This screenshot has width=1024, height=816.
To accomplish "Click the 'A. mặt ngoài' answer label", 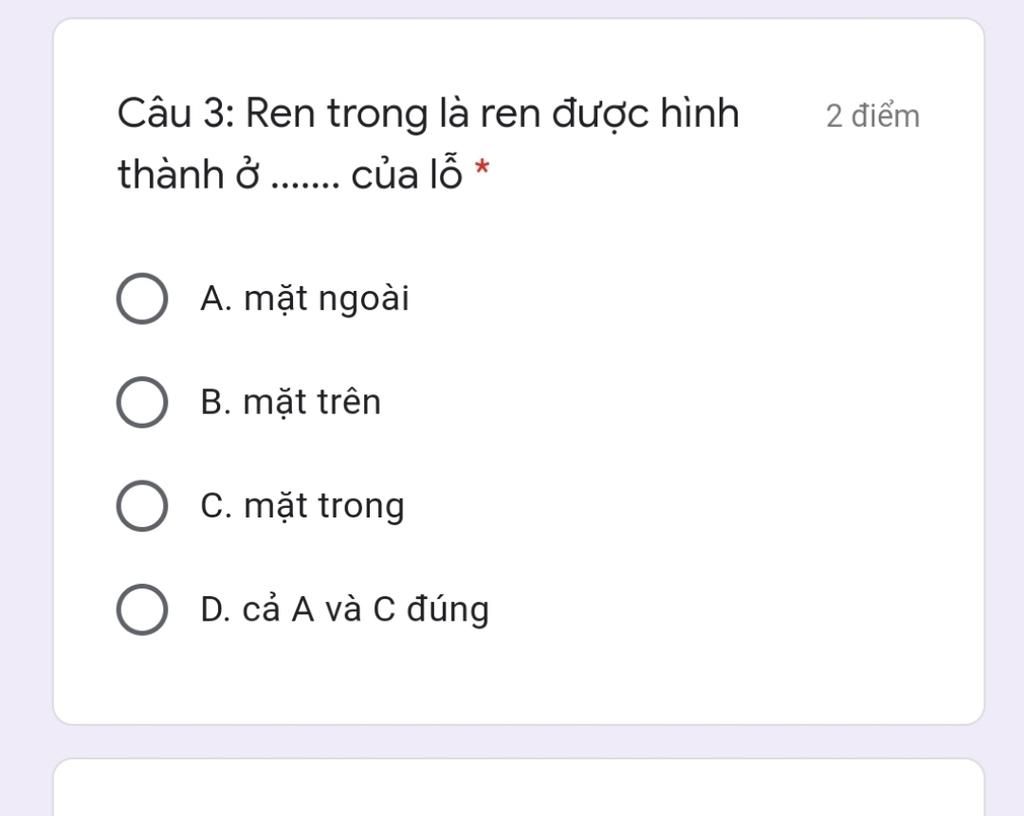I will pos(305,299).
